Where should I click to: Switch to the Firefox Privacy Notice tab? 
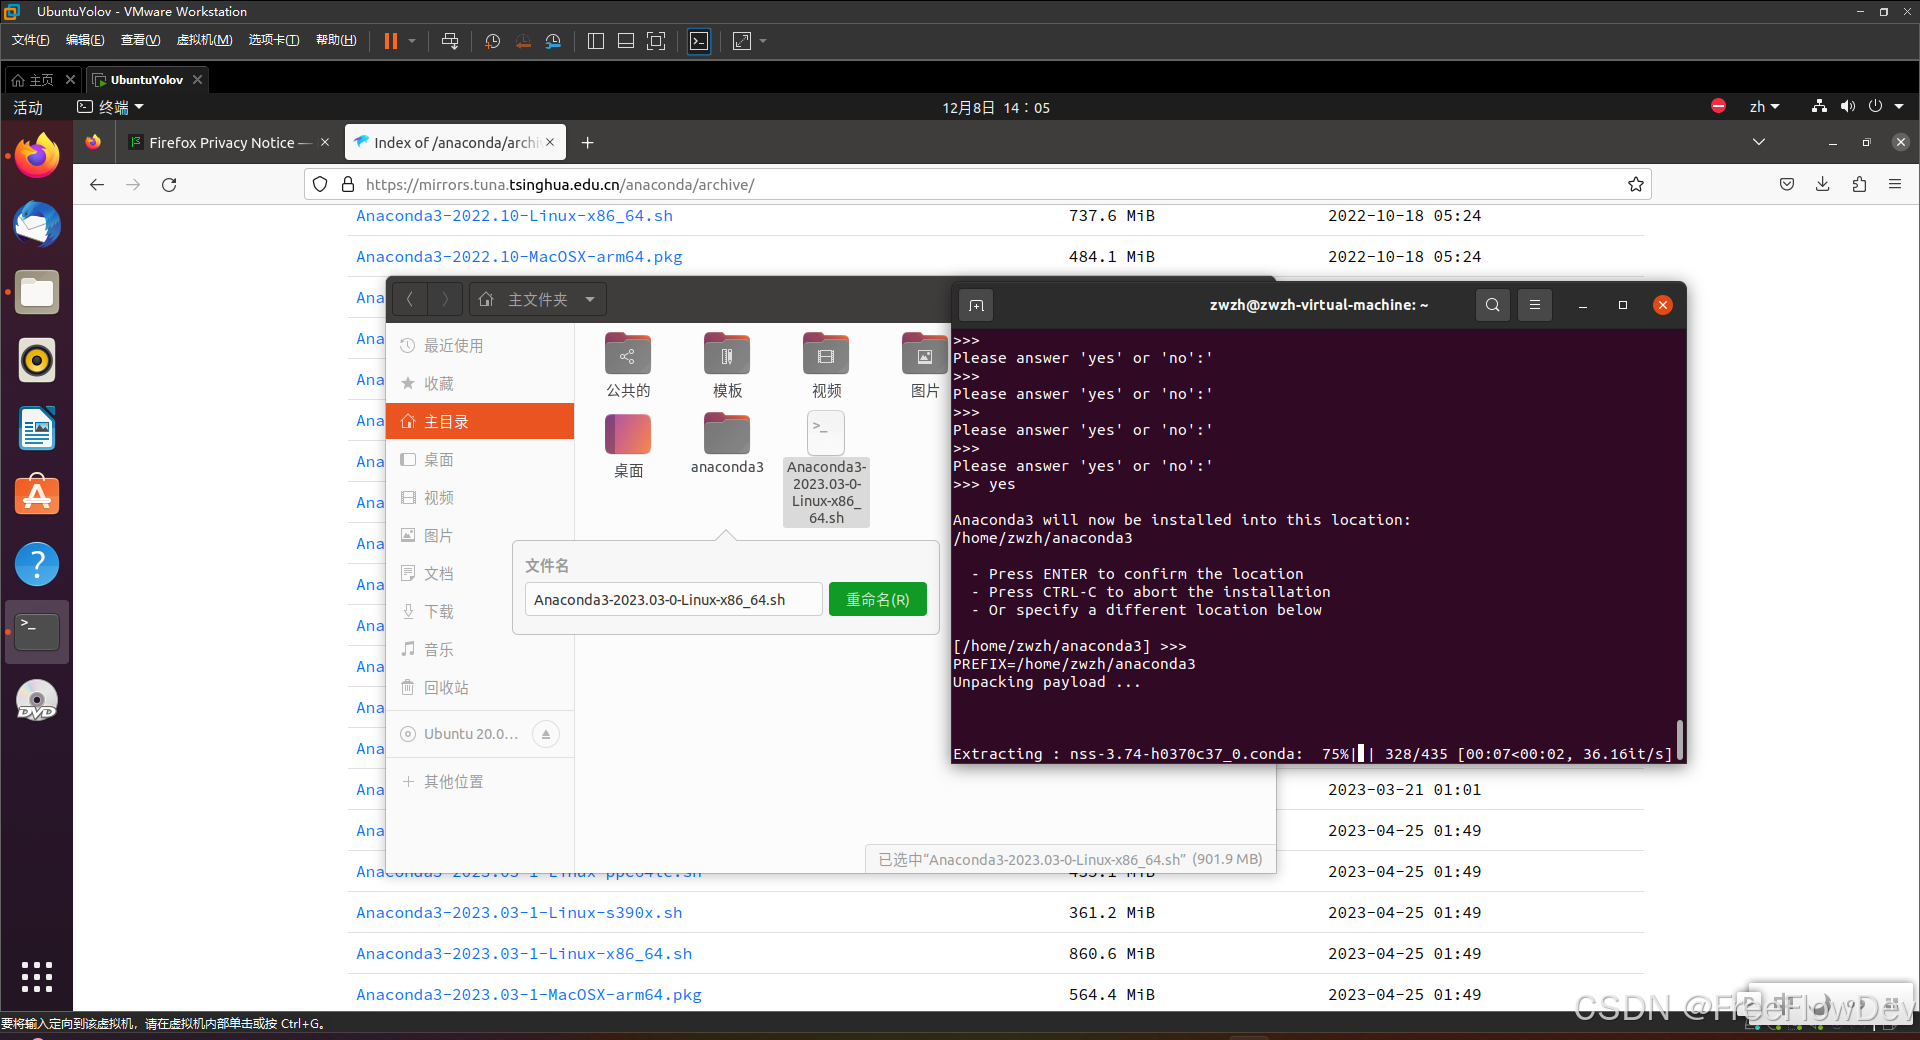point(222,142)
